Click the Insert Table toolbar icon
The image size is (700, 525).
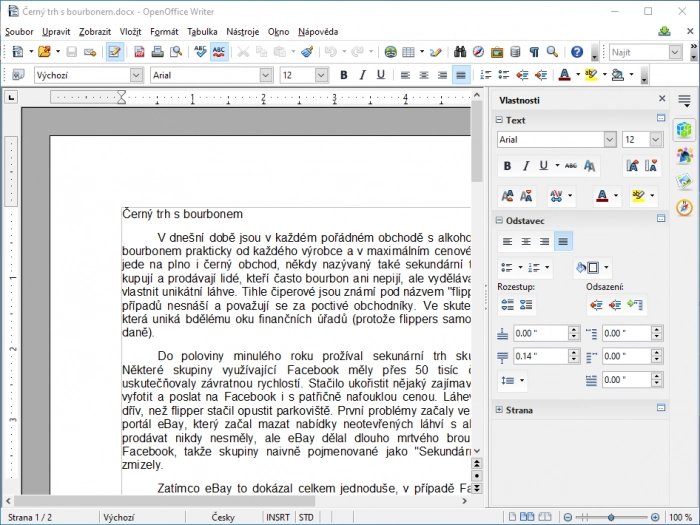click(408, 52)
